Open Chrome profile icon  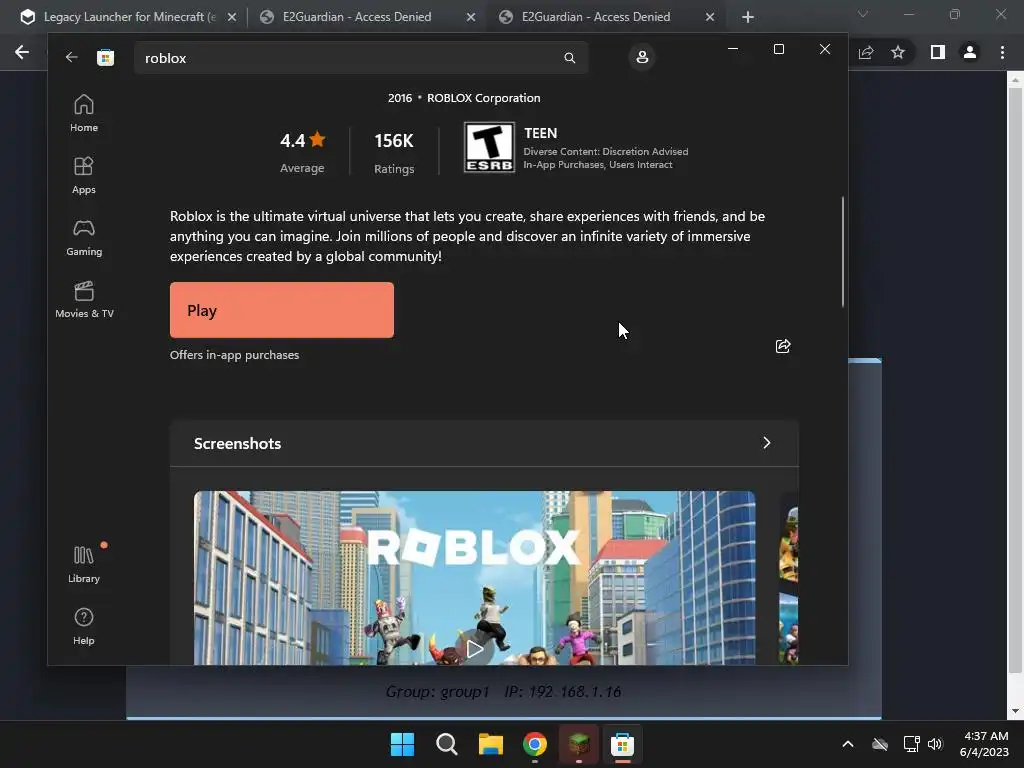pyautogui.click(x=970, y=52)
